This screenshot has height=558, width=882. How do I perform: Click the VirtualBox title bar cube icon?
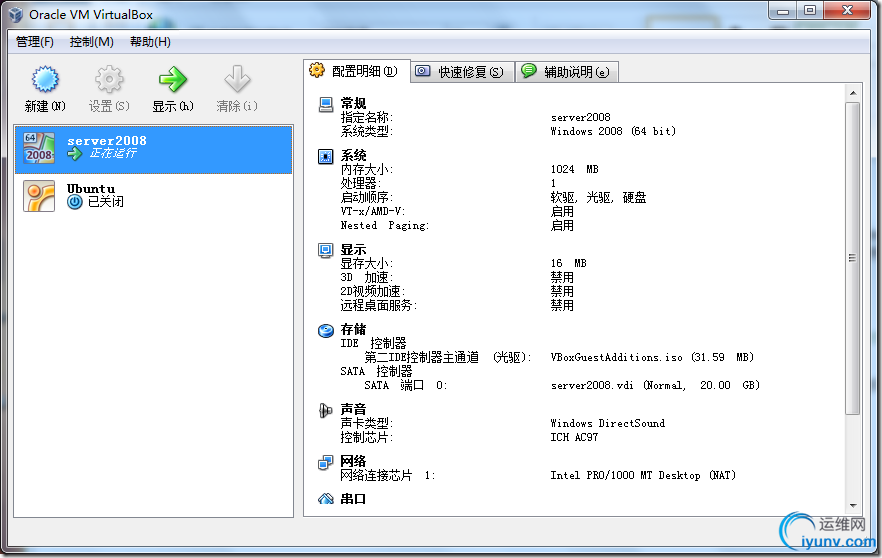16,15
